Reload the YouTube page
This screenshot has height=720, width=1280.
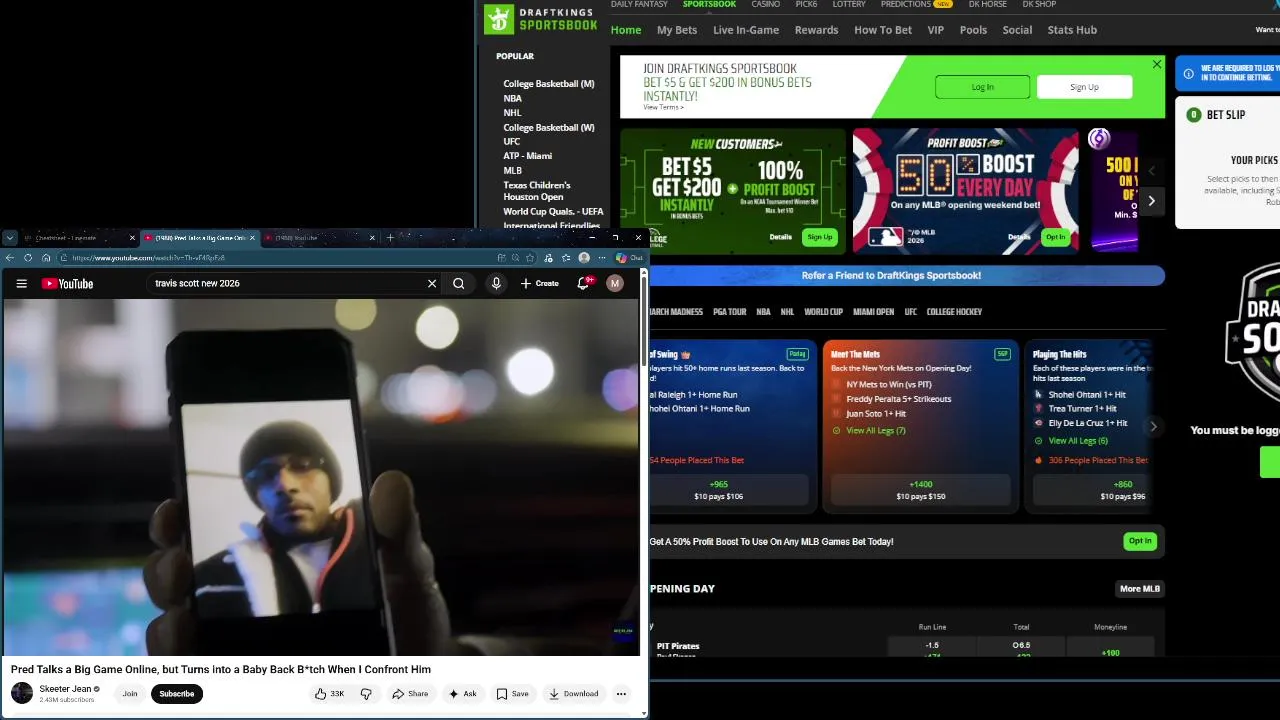tap(28, 258)
